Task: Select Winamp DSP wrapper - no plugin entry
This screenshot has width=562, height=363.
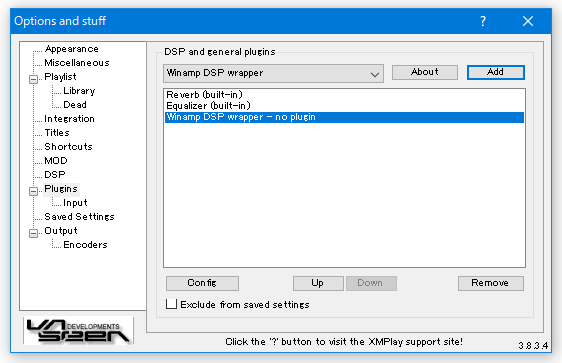Action: pos(344,117)
